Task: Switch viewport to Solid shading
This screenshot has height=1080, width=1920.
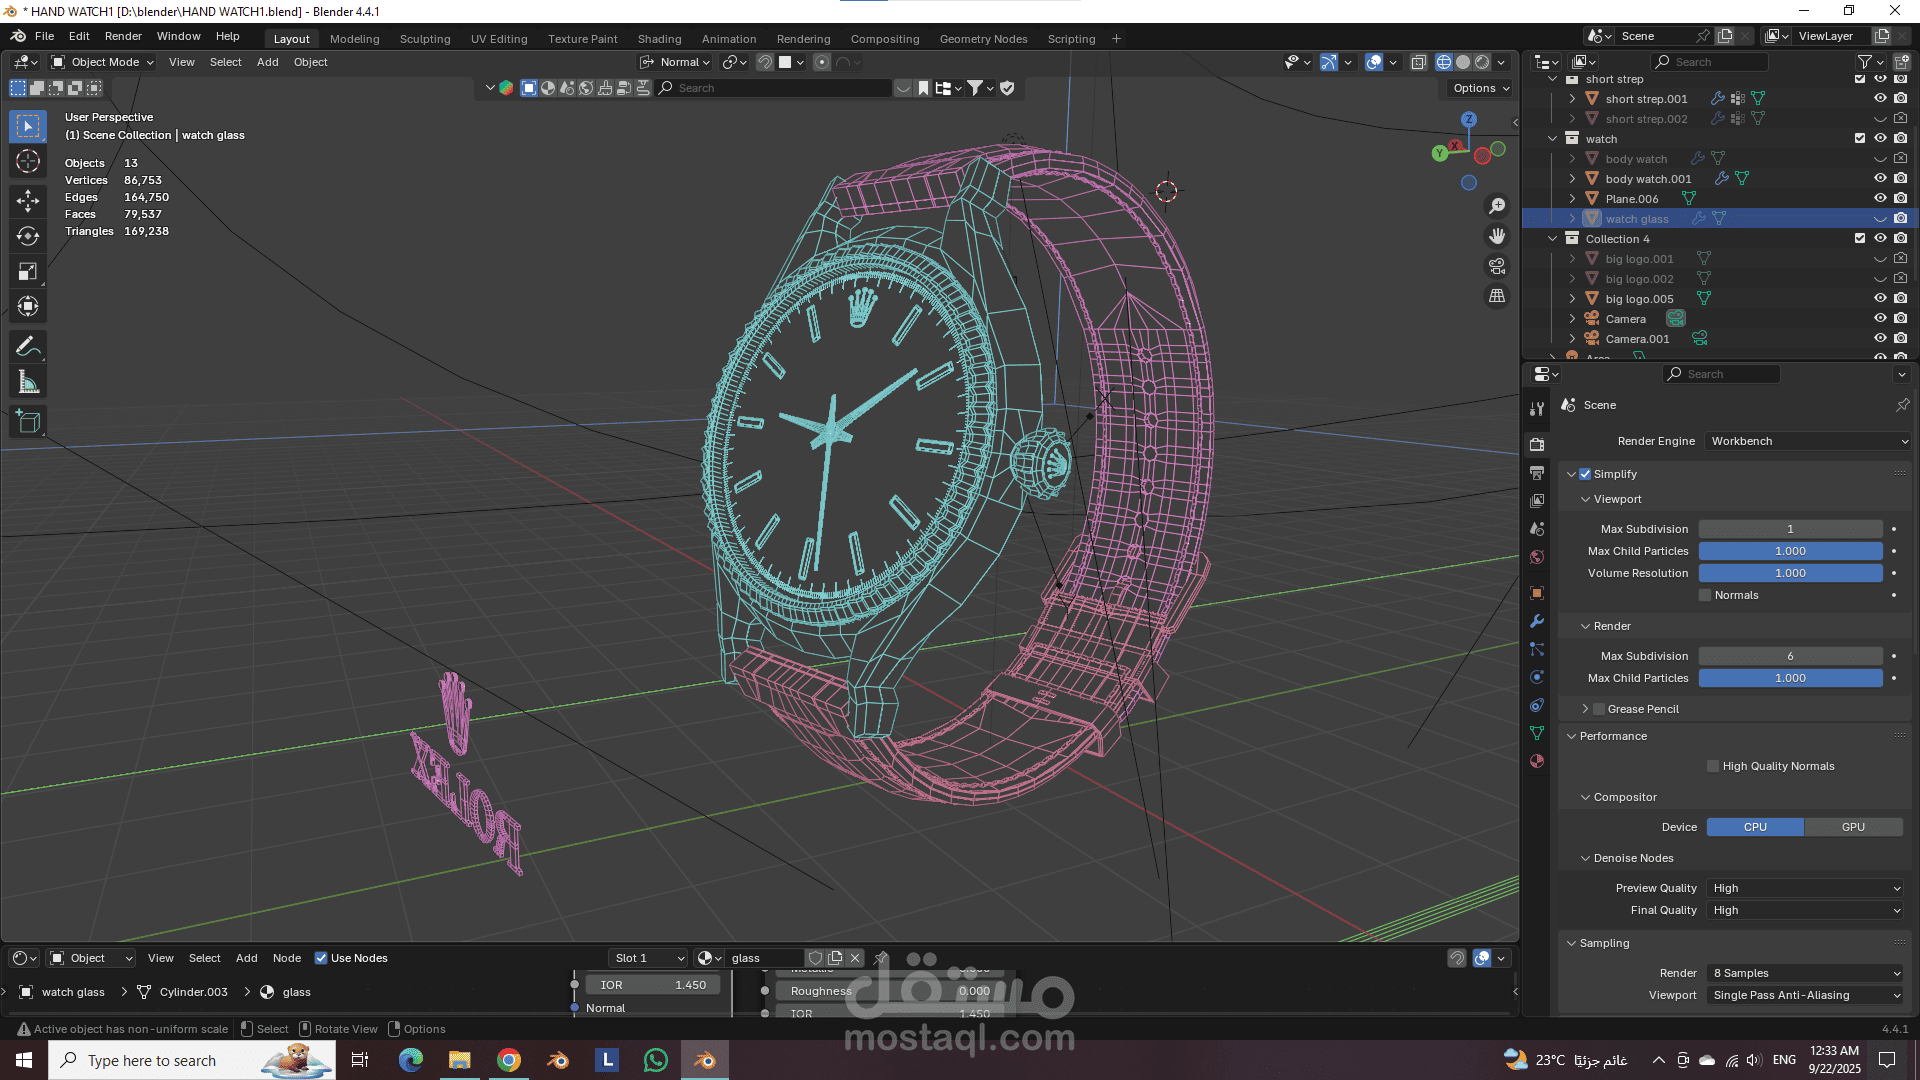Action: click(x=1463, y=62)
